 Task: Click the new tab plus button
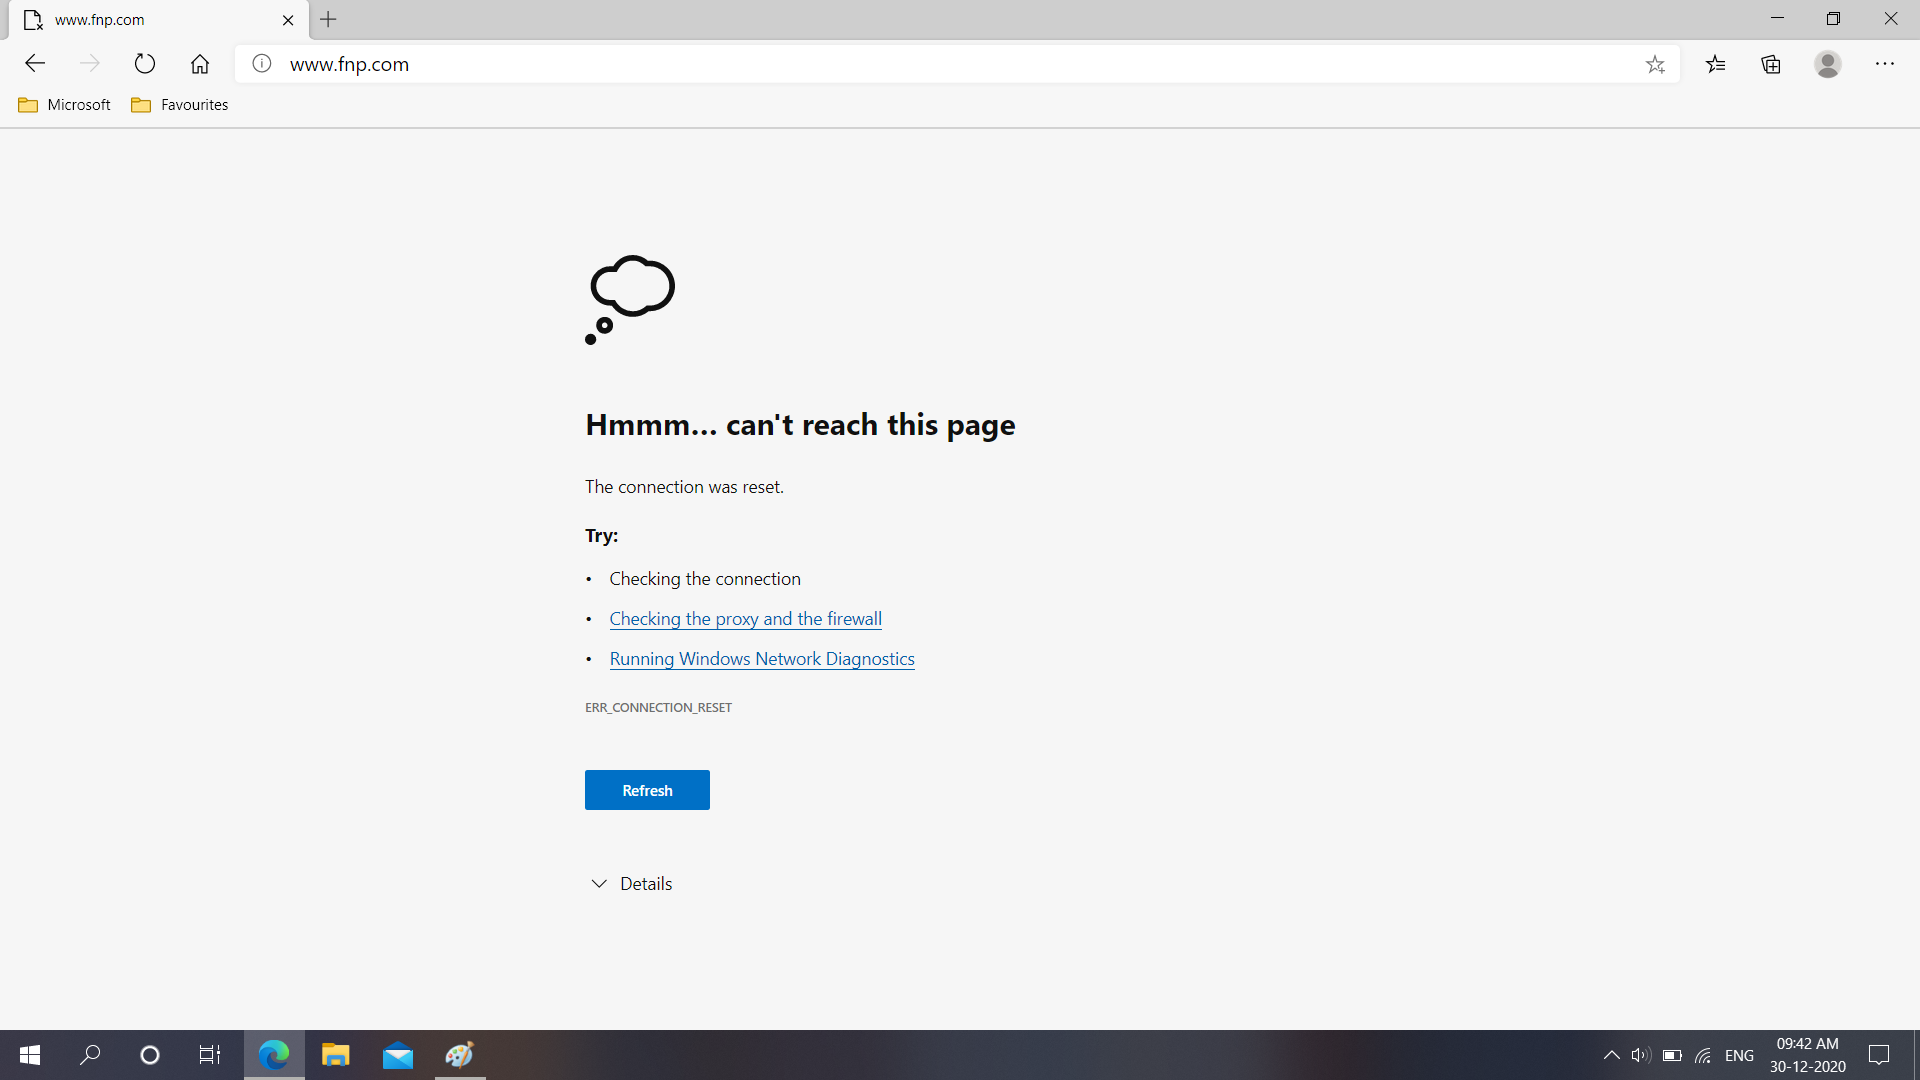[327, 18]
